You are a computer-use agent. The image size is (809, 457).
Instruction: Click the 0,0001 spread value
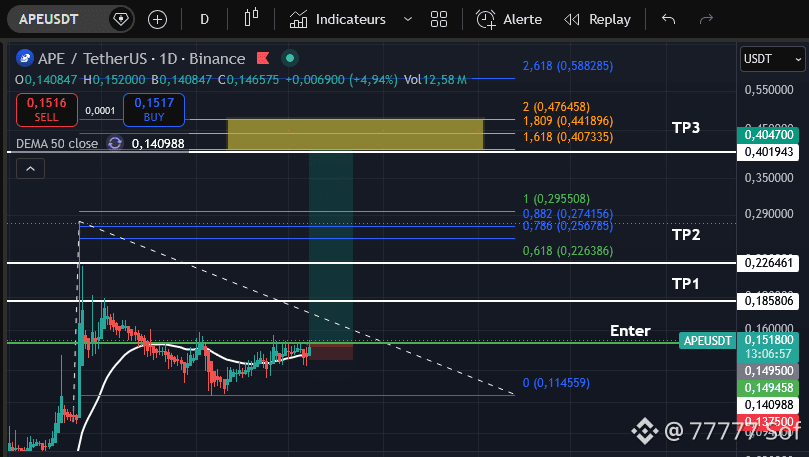point(100,111)
